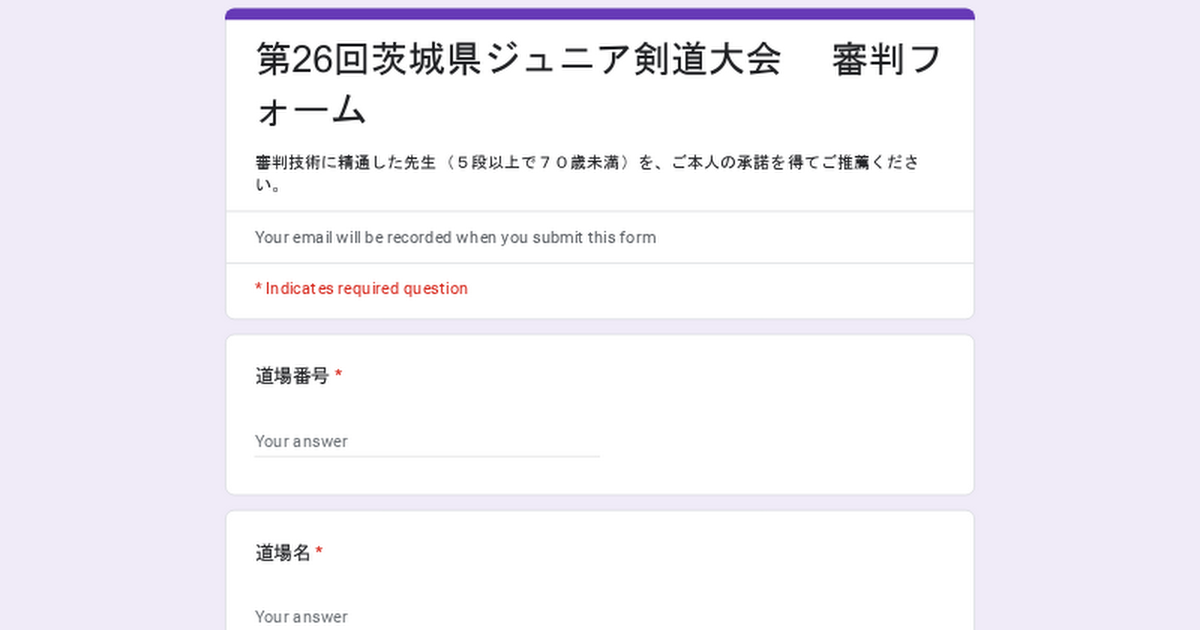Click the 道場名 question label
Screen dimensions: 1200x630
[283, 552]
